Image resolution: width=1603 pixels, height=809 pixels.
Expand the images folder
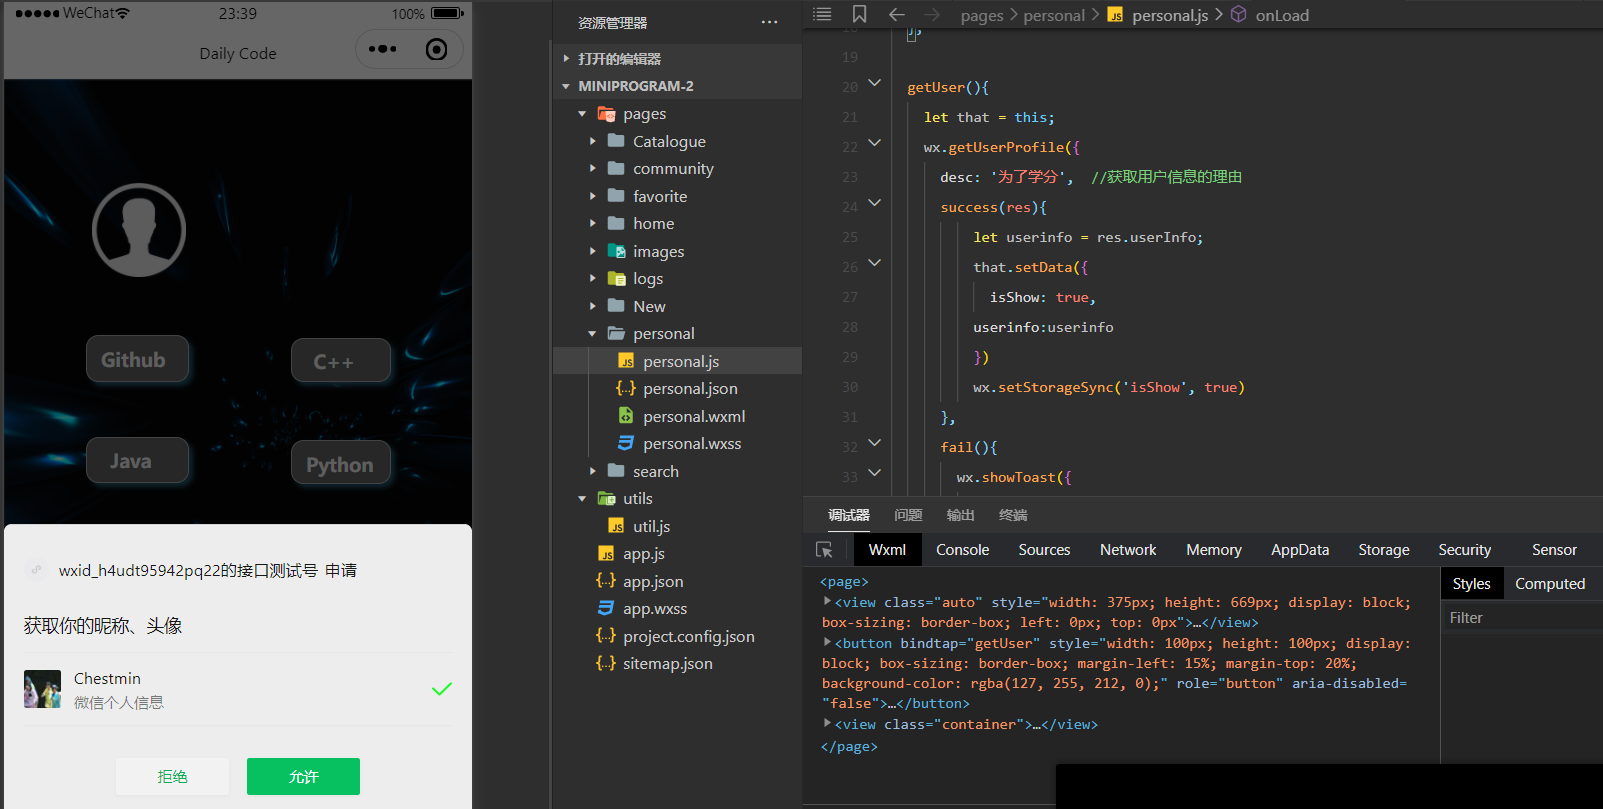tap(592, 251)
